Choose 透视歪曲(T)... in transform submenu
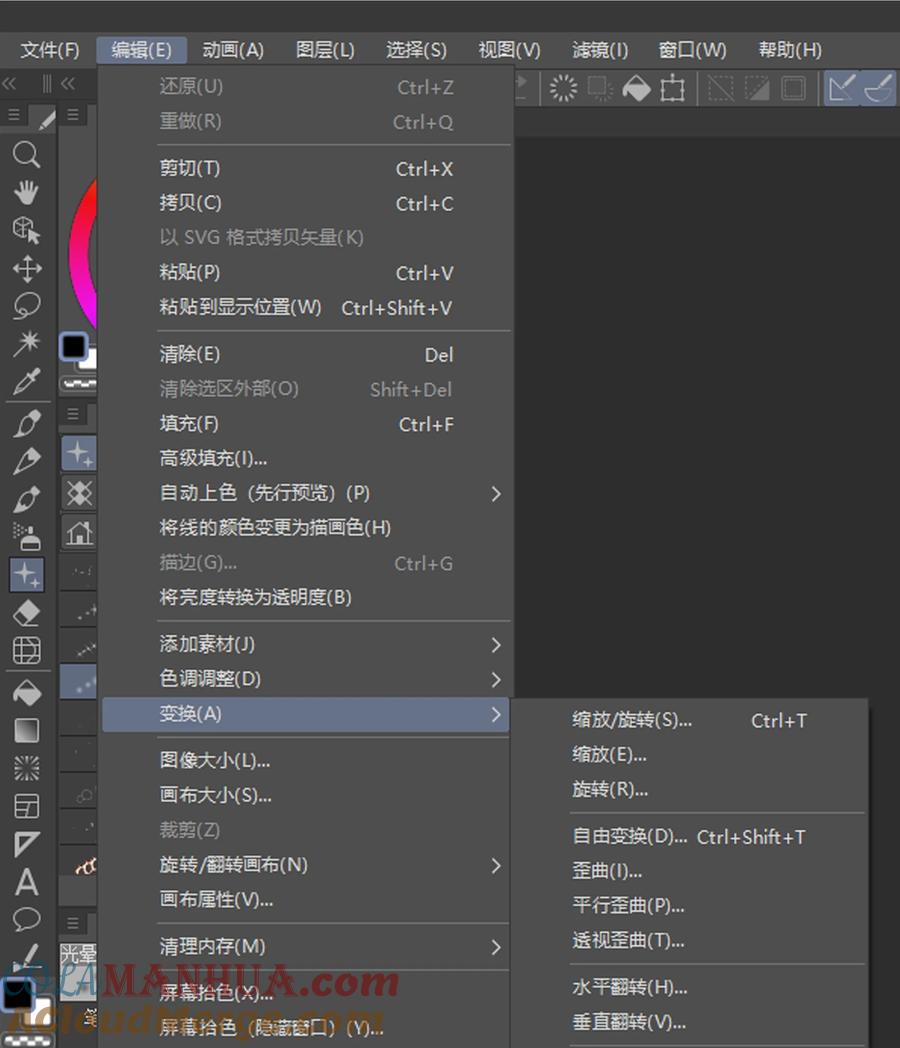The image size is (900, 1048). point(690,940)
